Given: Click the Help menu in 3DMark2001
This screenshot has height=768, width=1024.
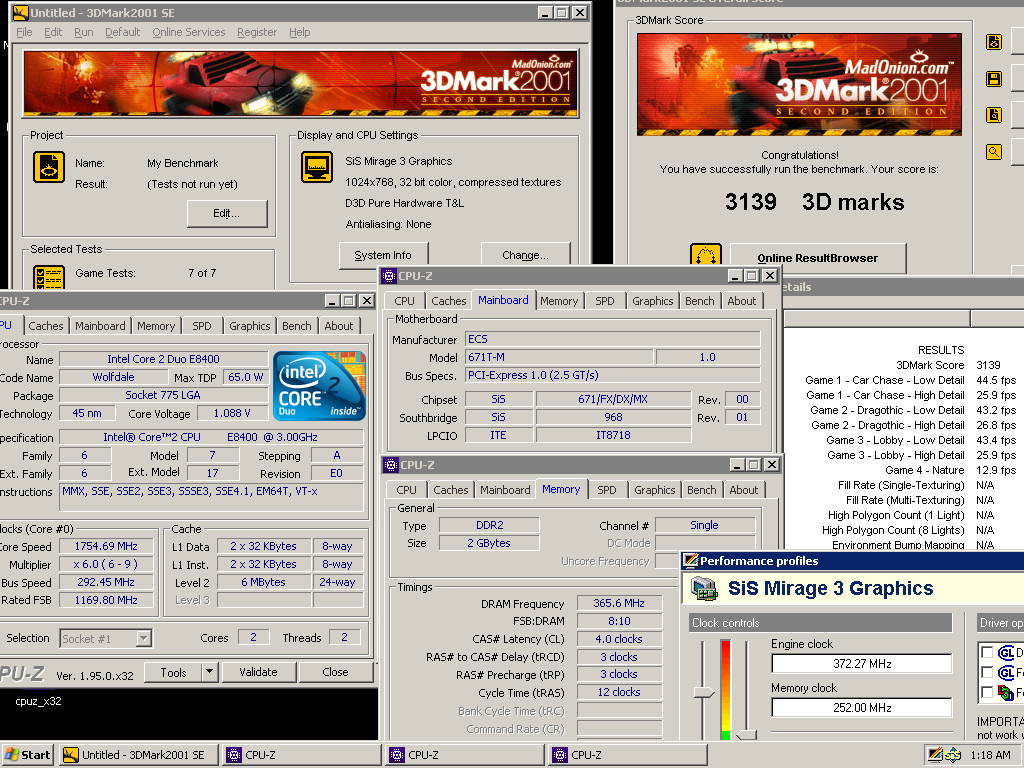Looking at the screenshot, I should 300,32.
